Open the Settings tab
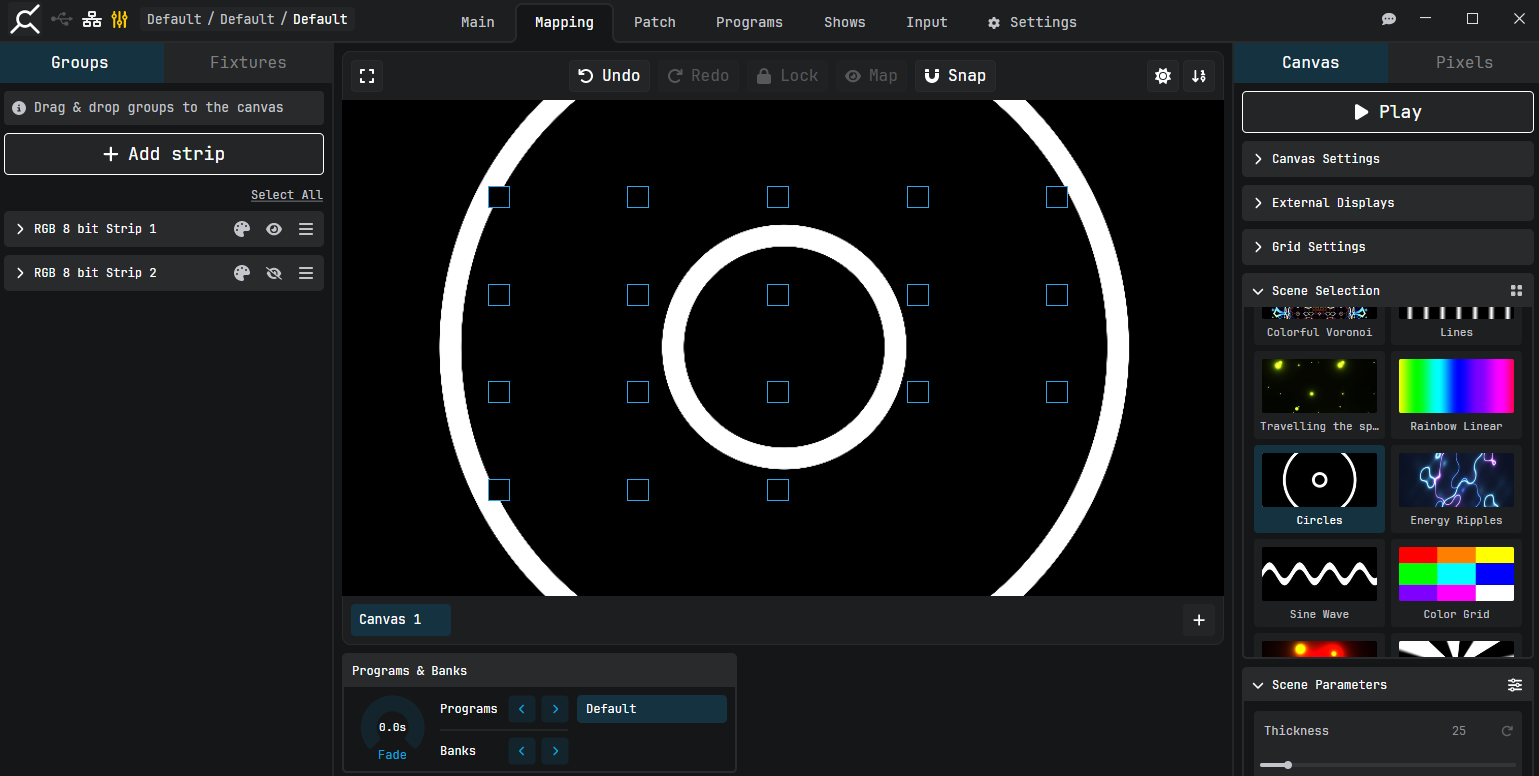Image resolution: width=1539 pixels, height=776 pixels. [1032, 22]
